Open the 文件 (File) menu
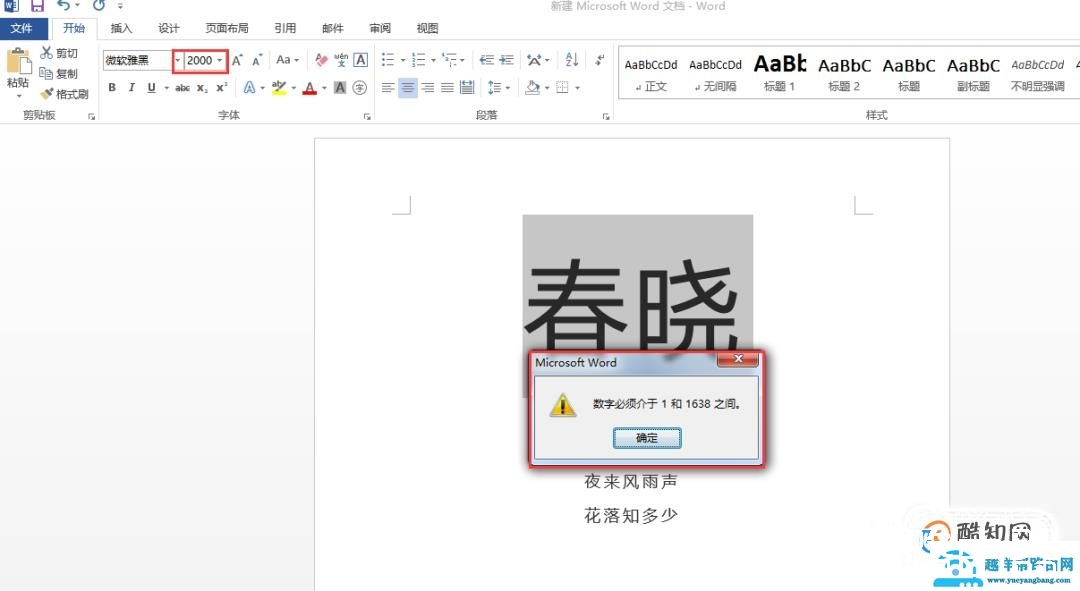This screenshot has height=591, width=1080. point(23,28)
